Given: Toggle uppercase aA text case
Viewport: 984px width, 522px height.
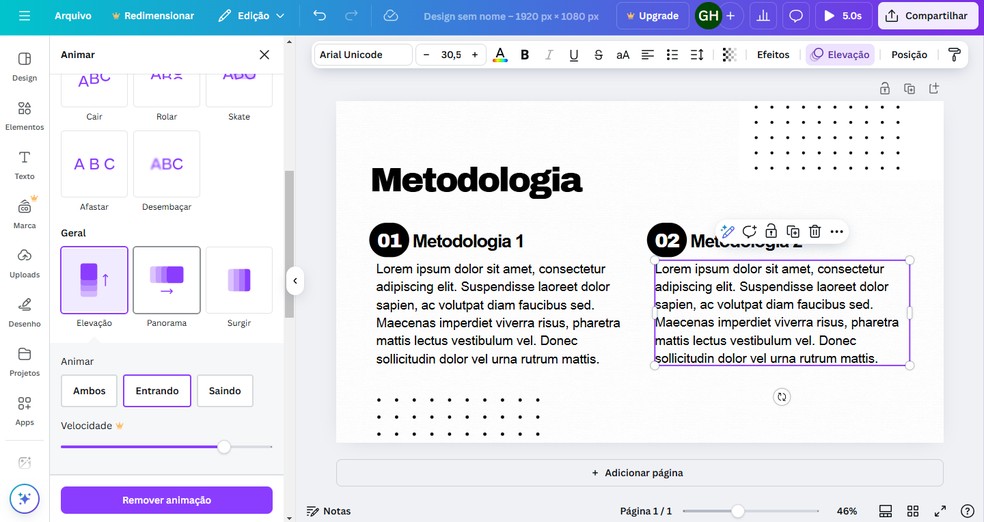Looking at the screenshot, I should (623, 55).
